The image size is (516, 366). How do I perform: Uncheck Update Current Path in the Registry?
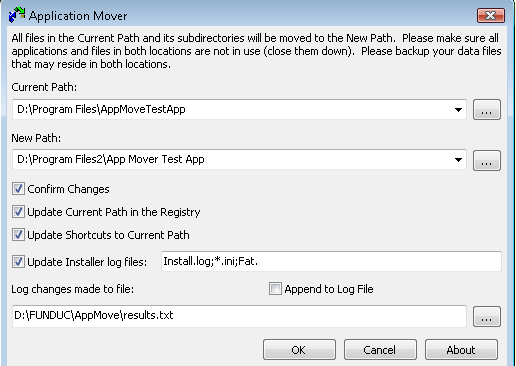coord(18,212)
